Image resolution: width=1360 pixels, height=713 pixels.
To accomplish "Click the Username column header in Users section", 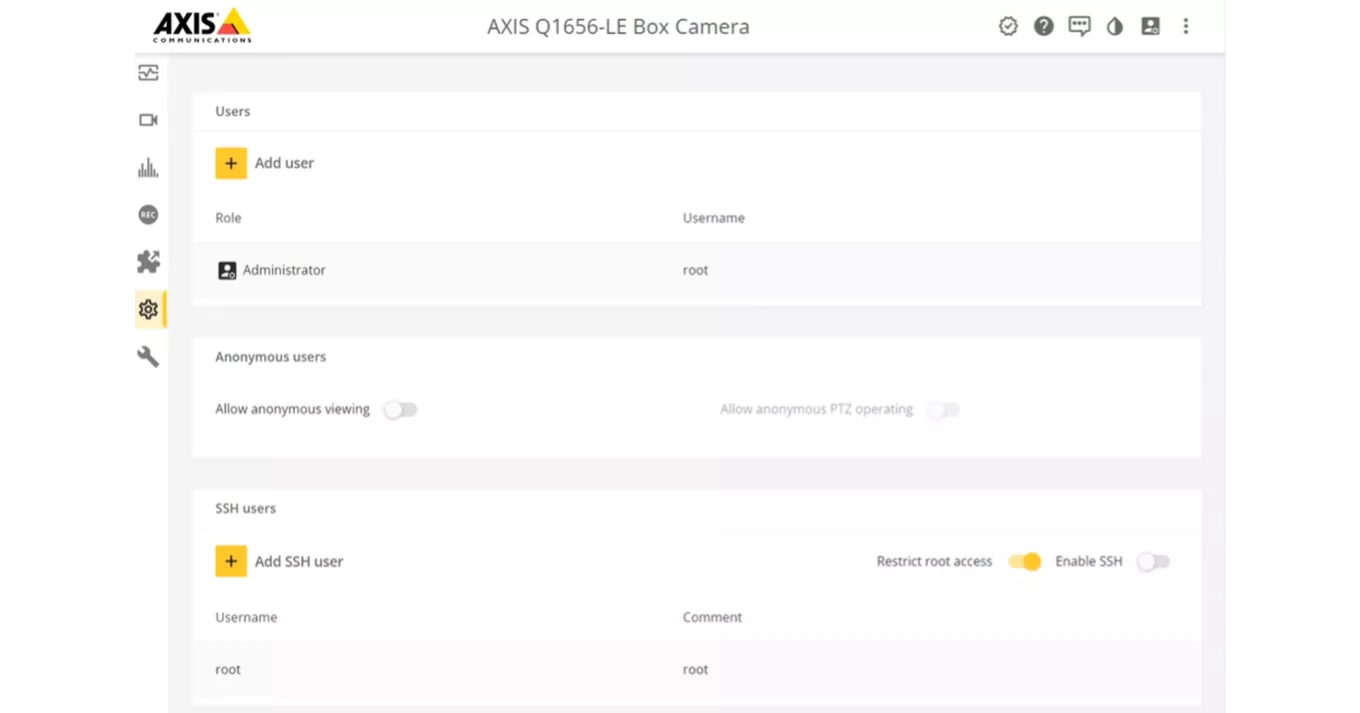I will (x=714, y=218).
